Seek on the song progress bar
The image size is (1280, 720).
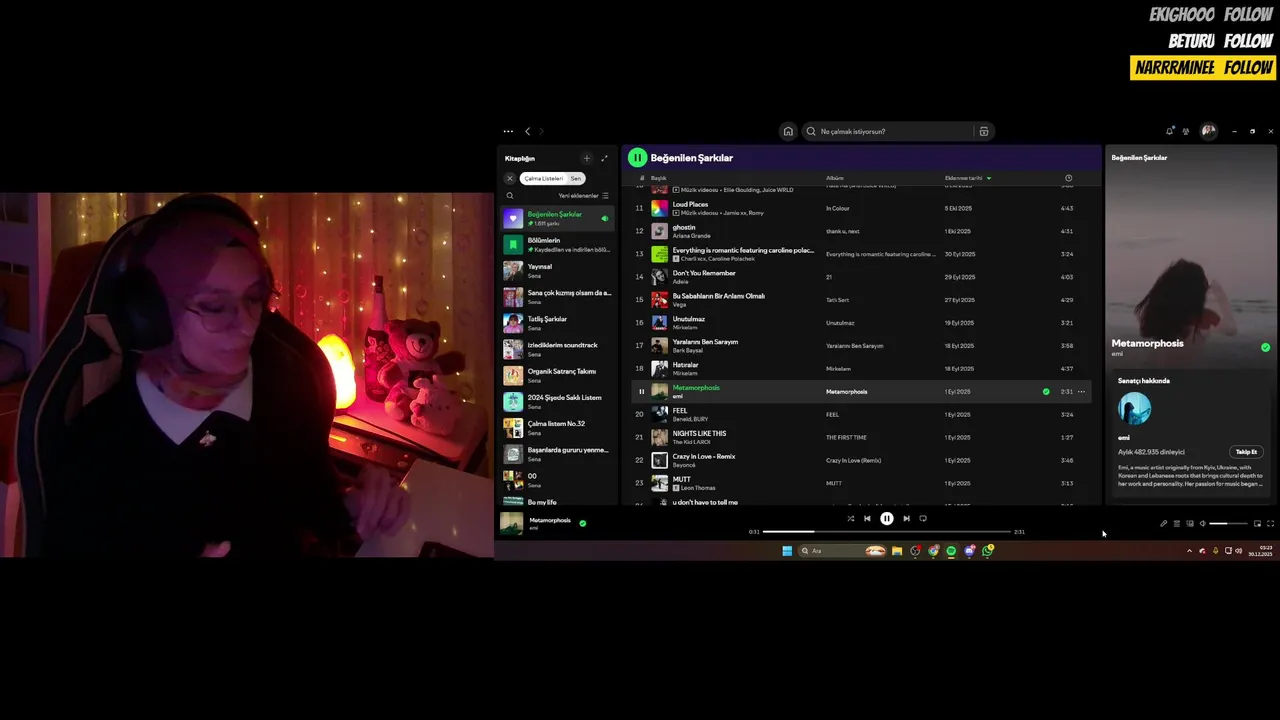pos(886,532)
